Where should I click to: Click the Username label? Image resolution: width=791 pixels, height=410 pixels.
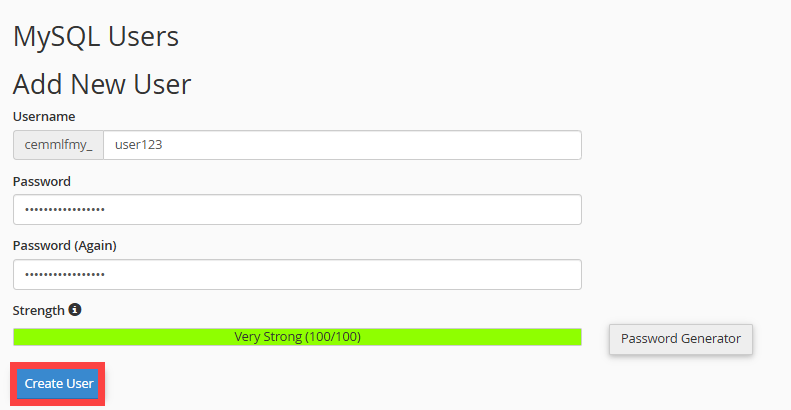tap(44, 117)
